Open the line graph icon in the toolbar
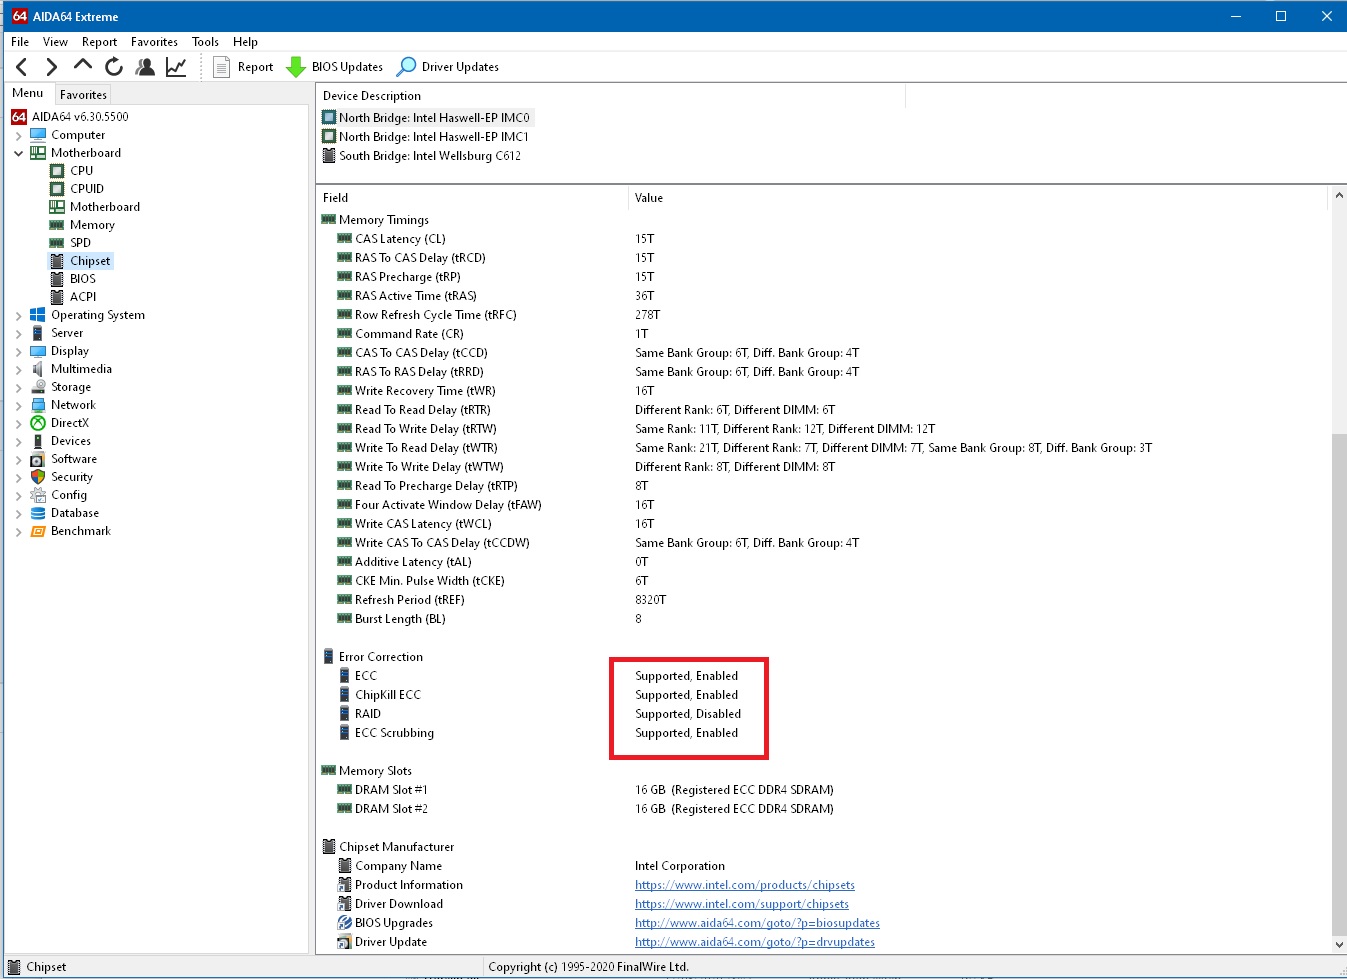The width and height of the screenshot is (1347, 979). coord(176,67)
